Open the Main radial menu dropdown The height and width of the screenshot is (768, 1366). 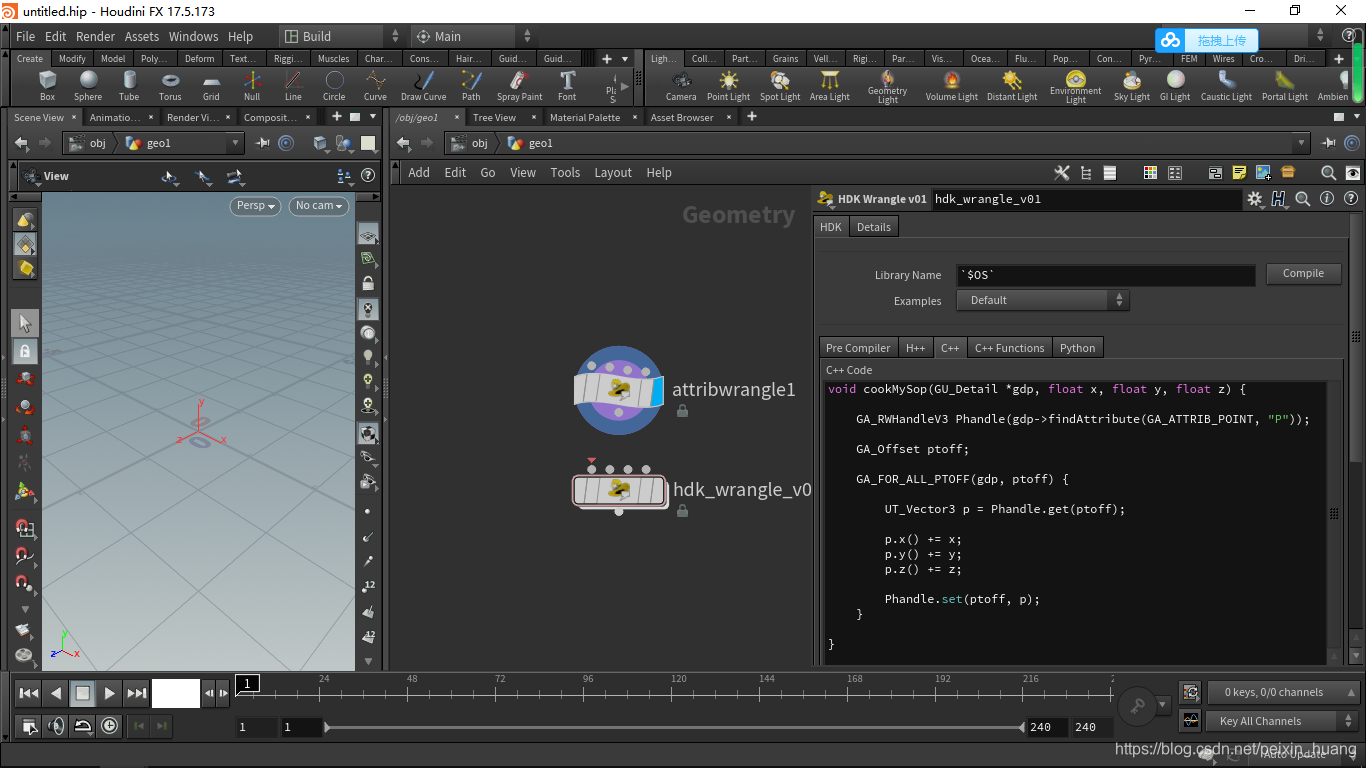(473, 36)
